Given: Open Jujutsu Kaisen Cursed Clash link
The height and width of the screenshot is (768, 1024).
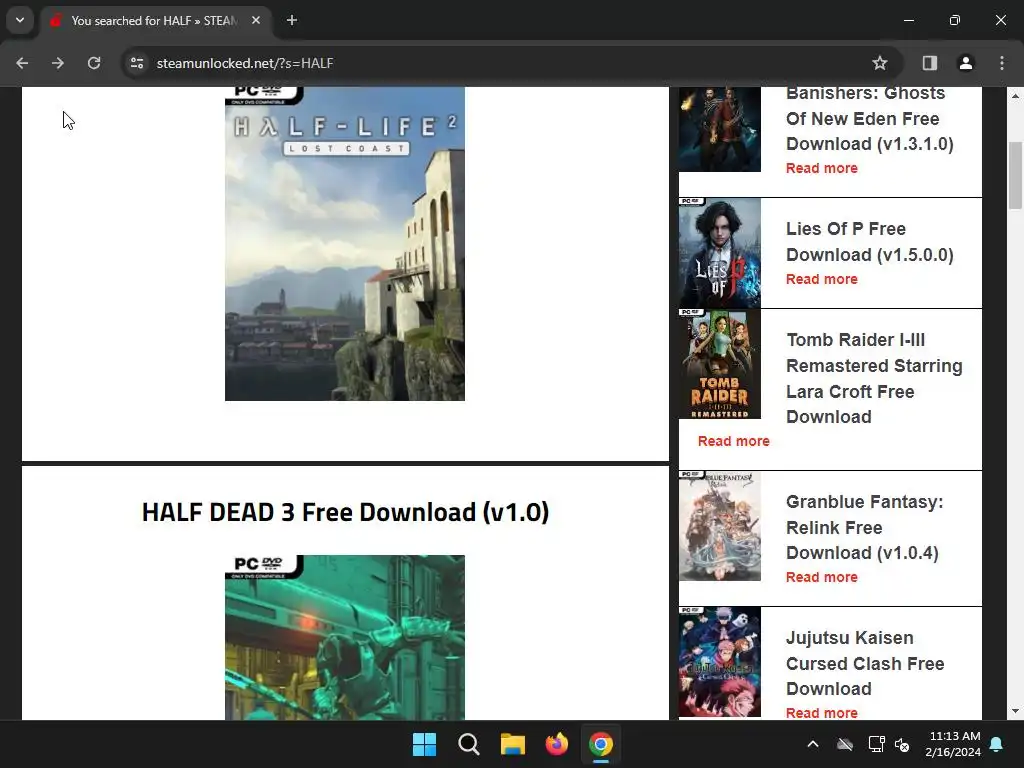Looking at the screenshot, I should click(865, 663).
